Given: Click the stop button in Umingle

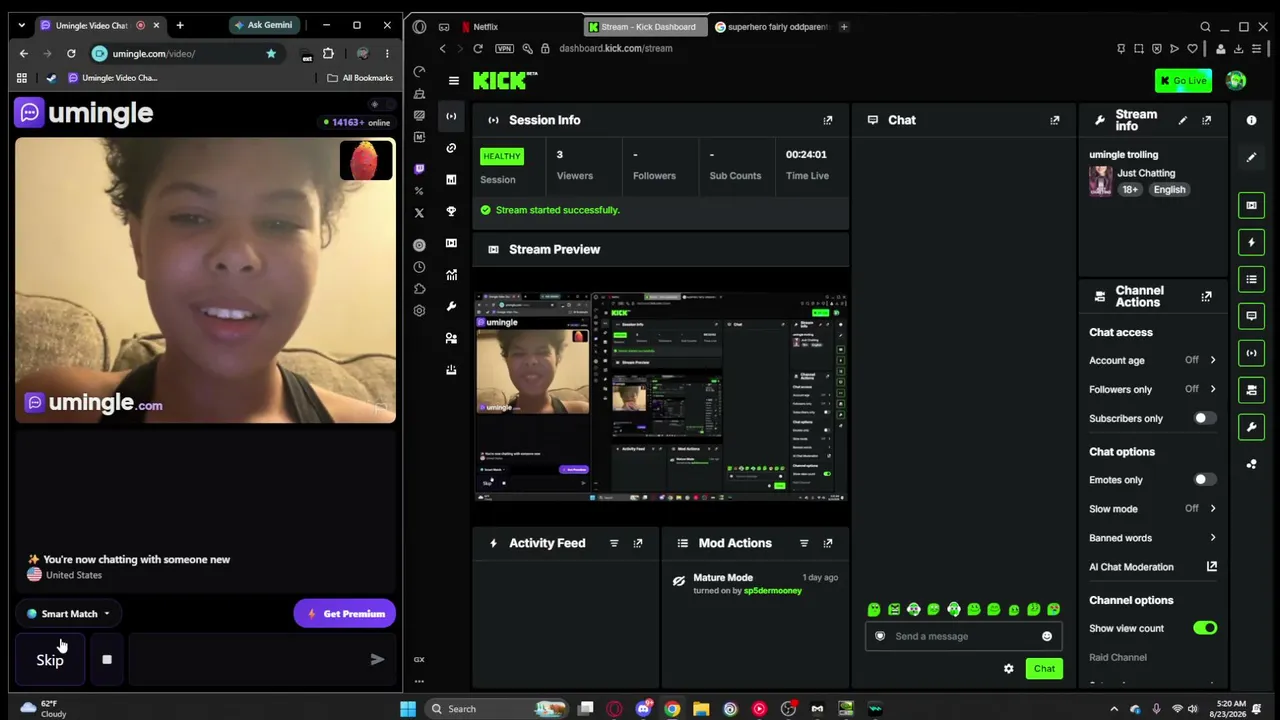Looking at the screenshot, I should (x=107, y=660).
